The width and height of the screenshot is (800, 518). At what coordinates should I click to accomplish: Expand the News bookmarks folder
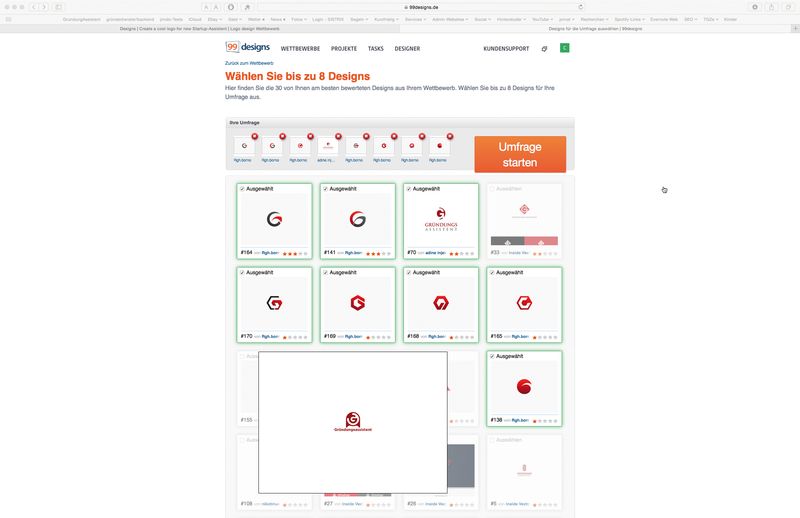point(277,19)
